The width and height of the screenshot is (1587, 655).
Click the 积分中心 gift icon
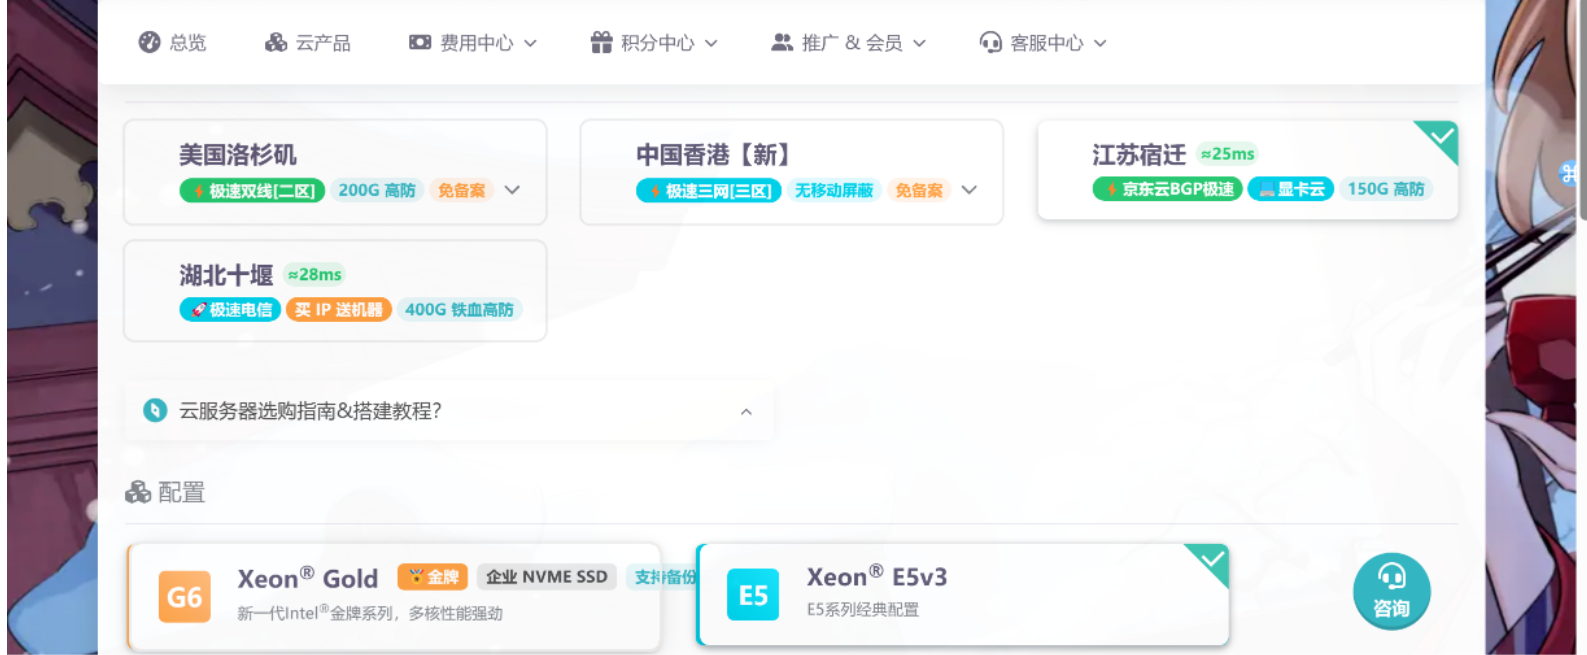[601, 42]
